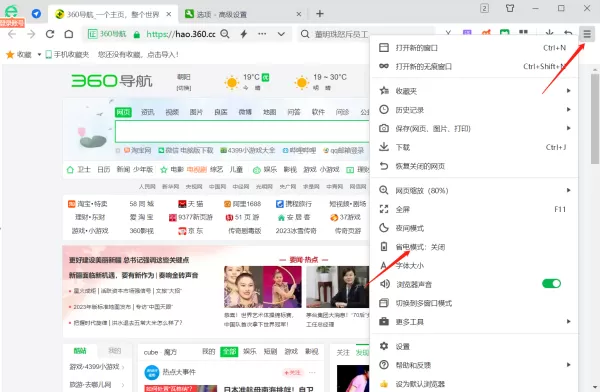The height and width of the screenshot is (392, 600).
Task: Open the address bar three-dots menu
Action: point(262,34)
